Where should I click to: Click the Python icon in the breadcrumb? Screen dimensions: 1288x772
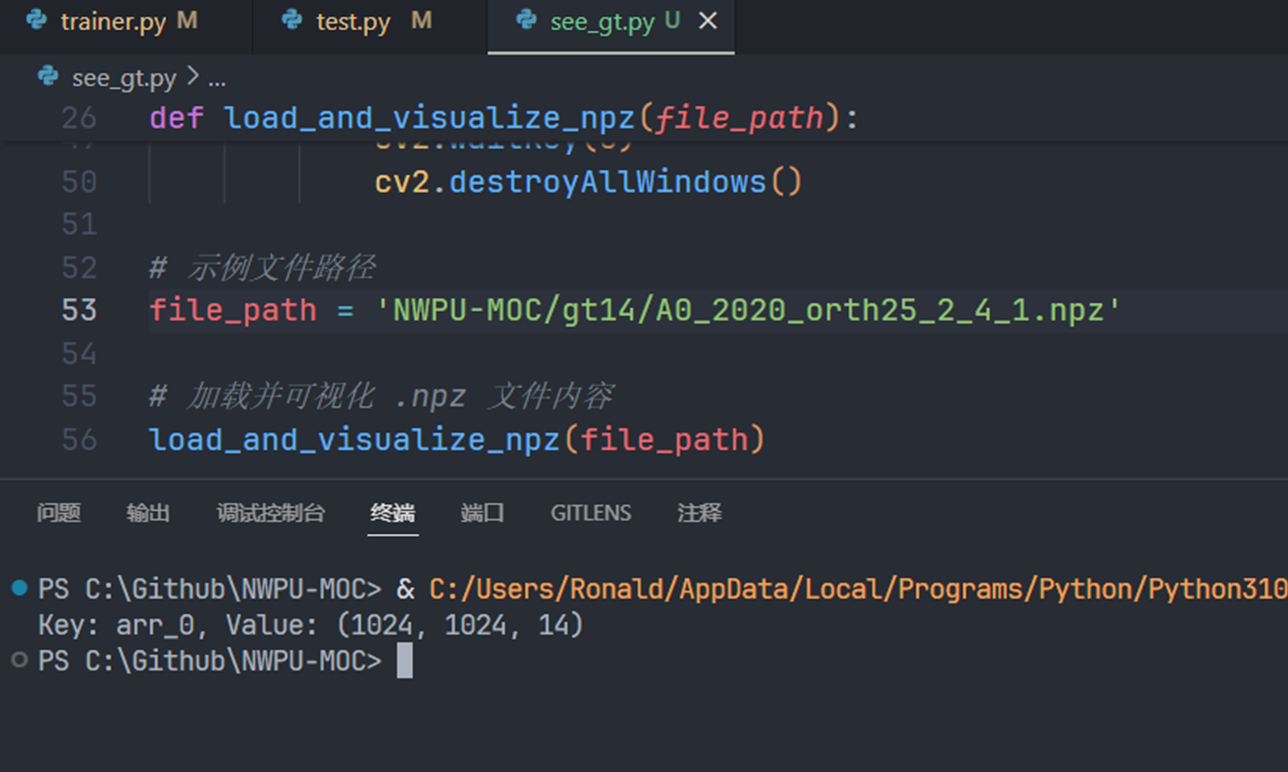[x=47, y=77]
